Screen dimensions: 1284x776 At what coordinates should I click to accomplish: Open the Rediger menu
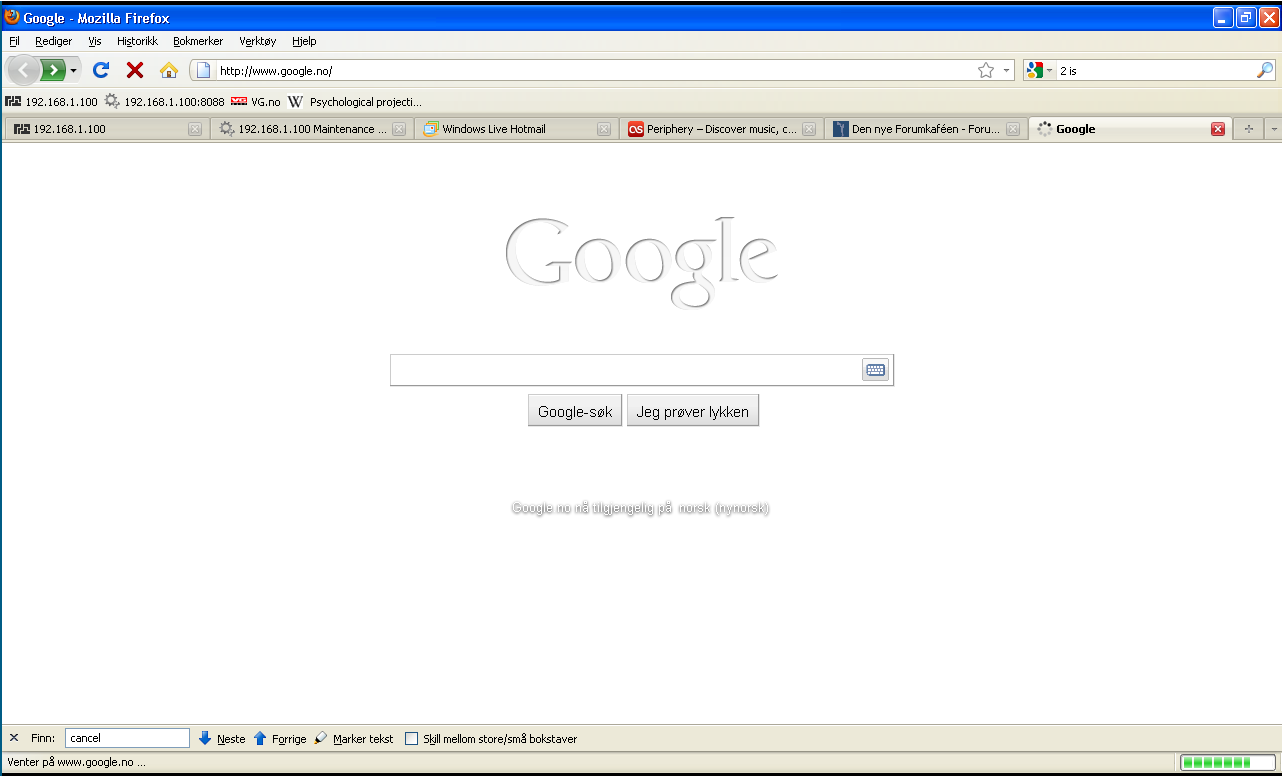pos(53,41)
